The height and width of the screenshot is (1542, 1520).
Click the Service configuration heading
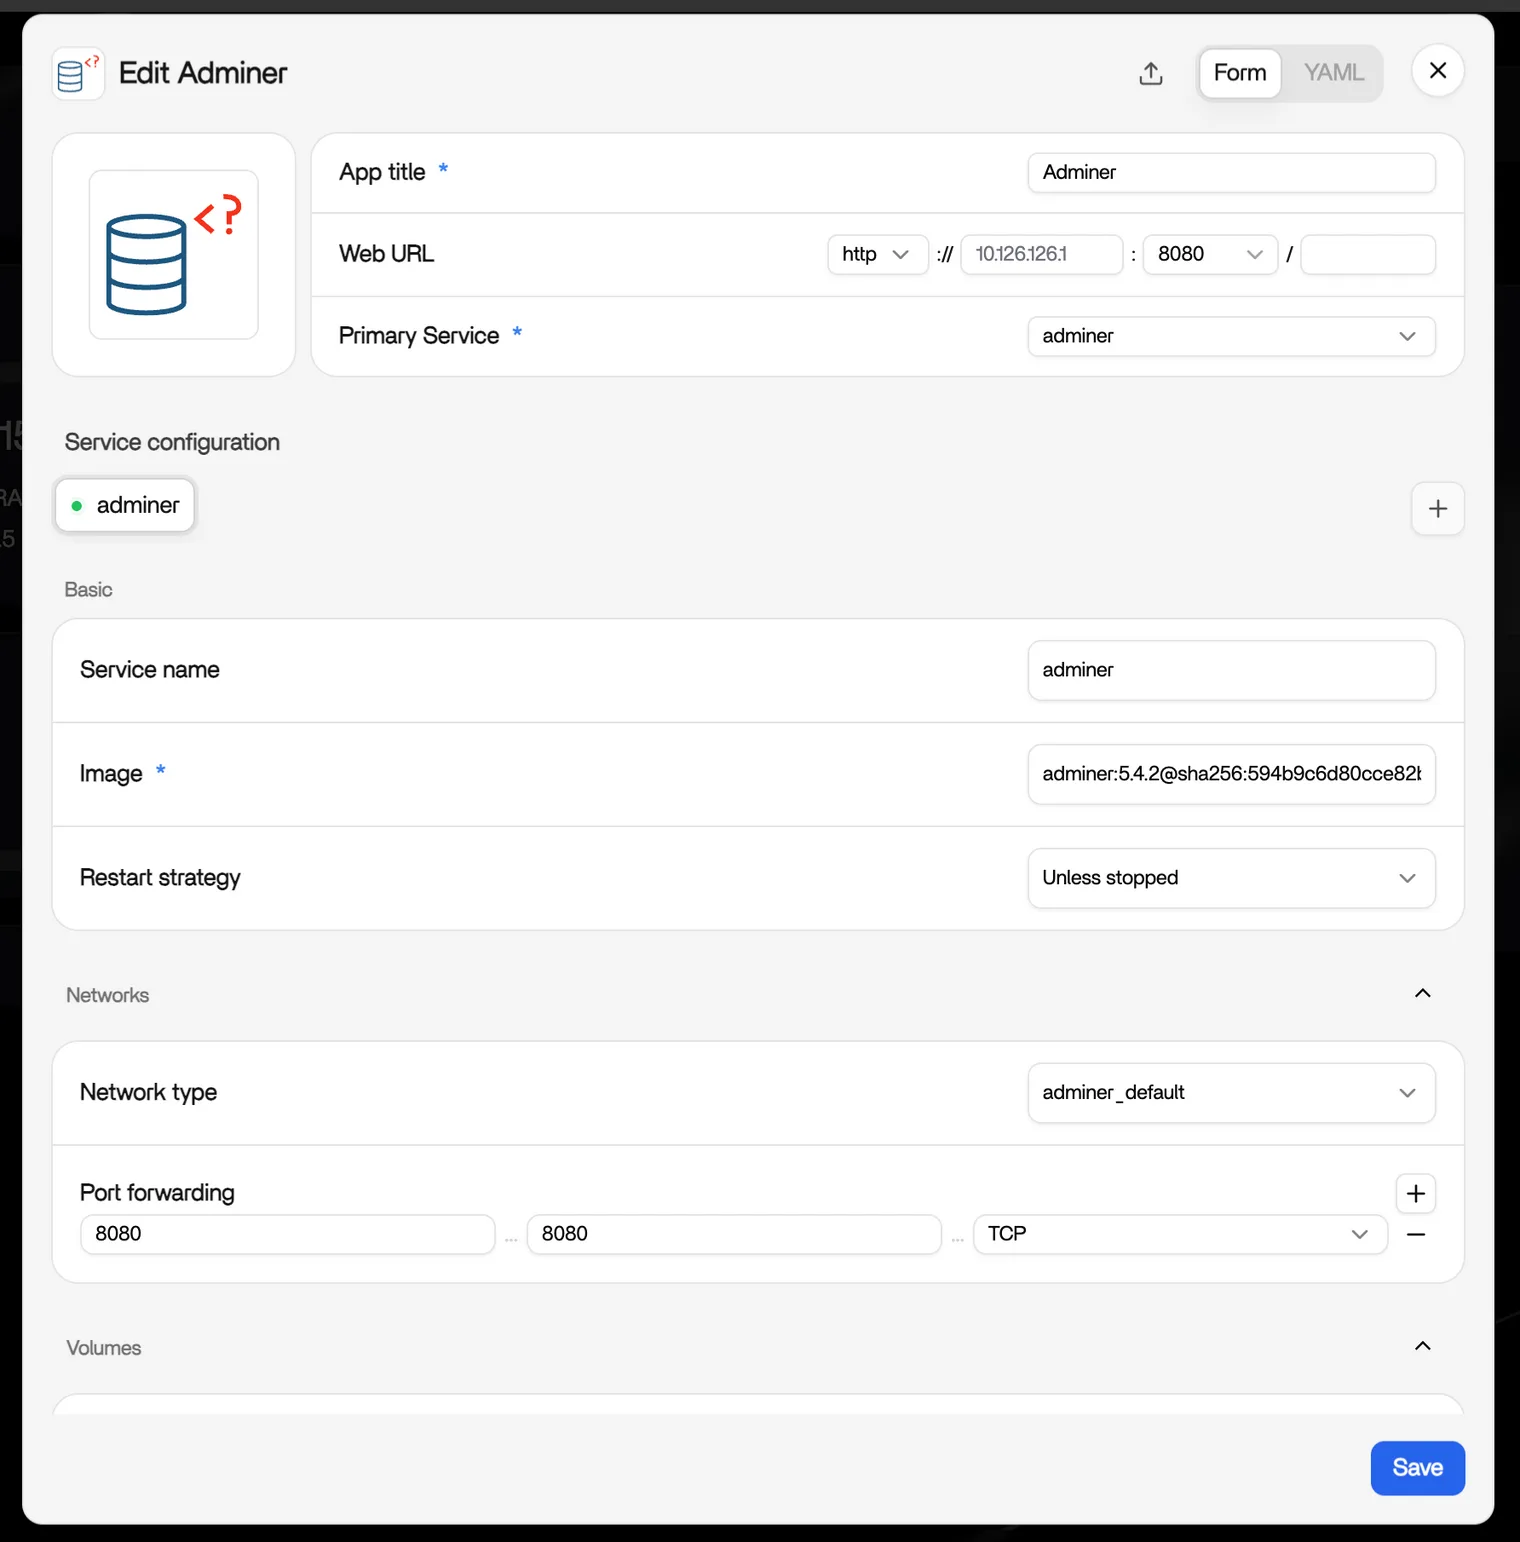click(172, 442)
